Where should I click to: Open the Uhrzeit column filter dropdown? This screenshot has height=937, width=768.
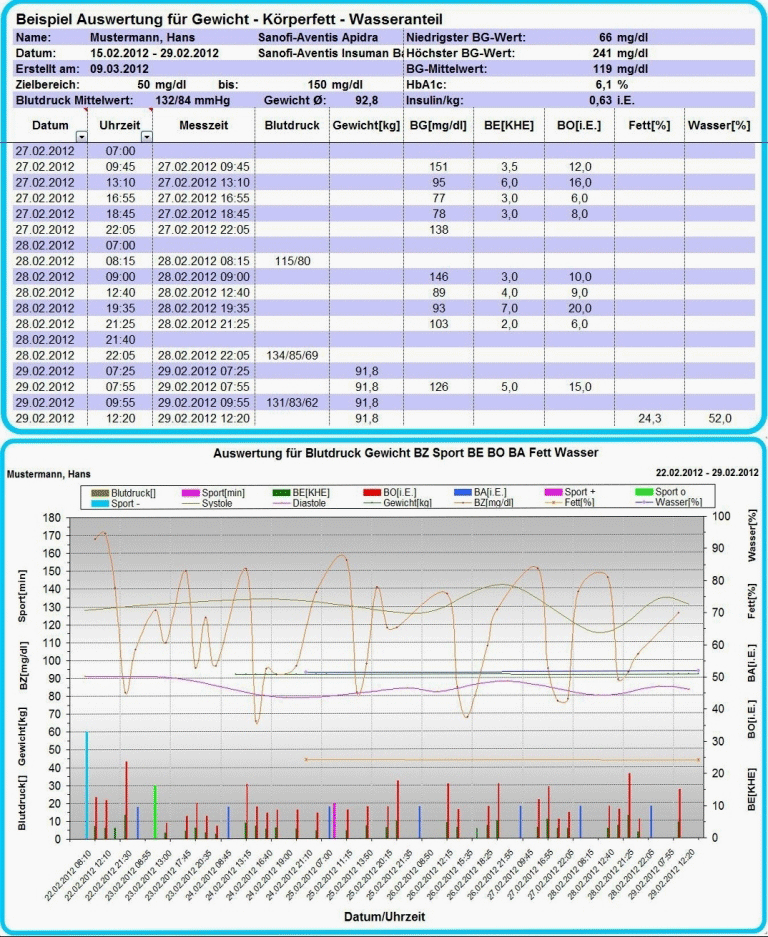tap(147, 135)
